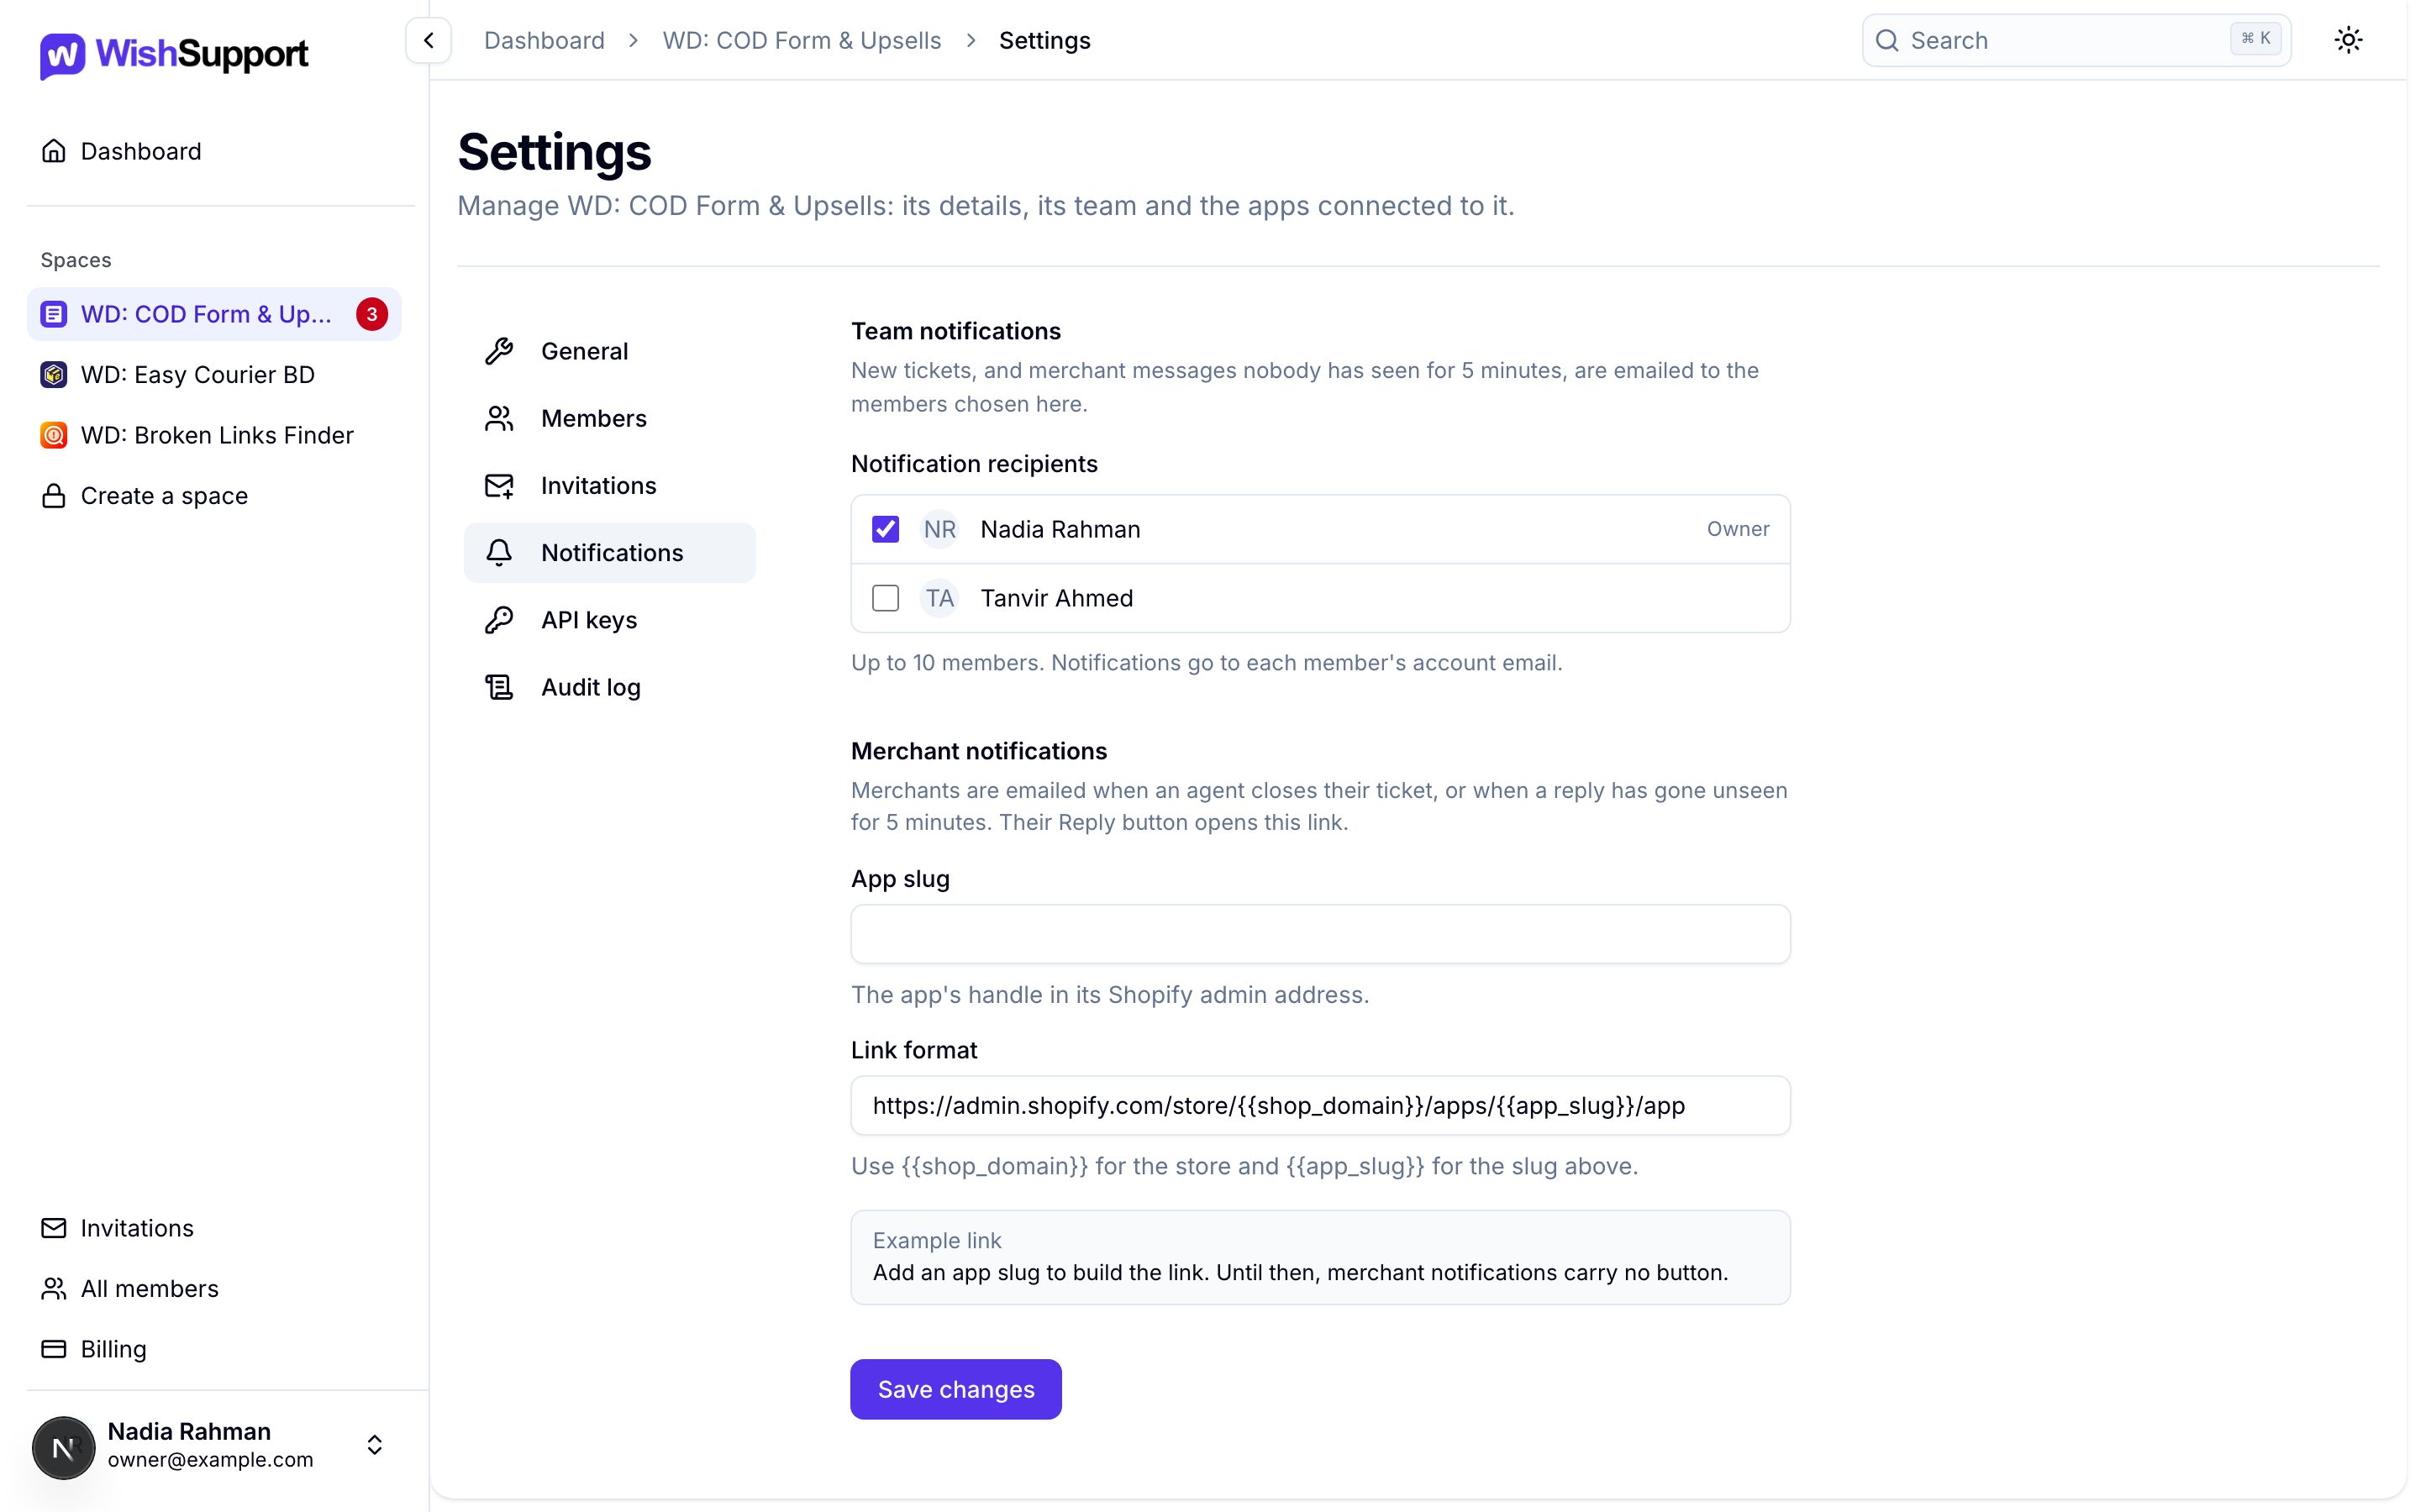Click the key icon next to API keys
Screen dimensions: 2420x1512
tap(499, 620)
